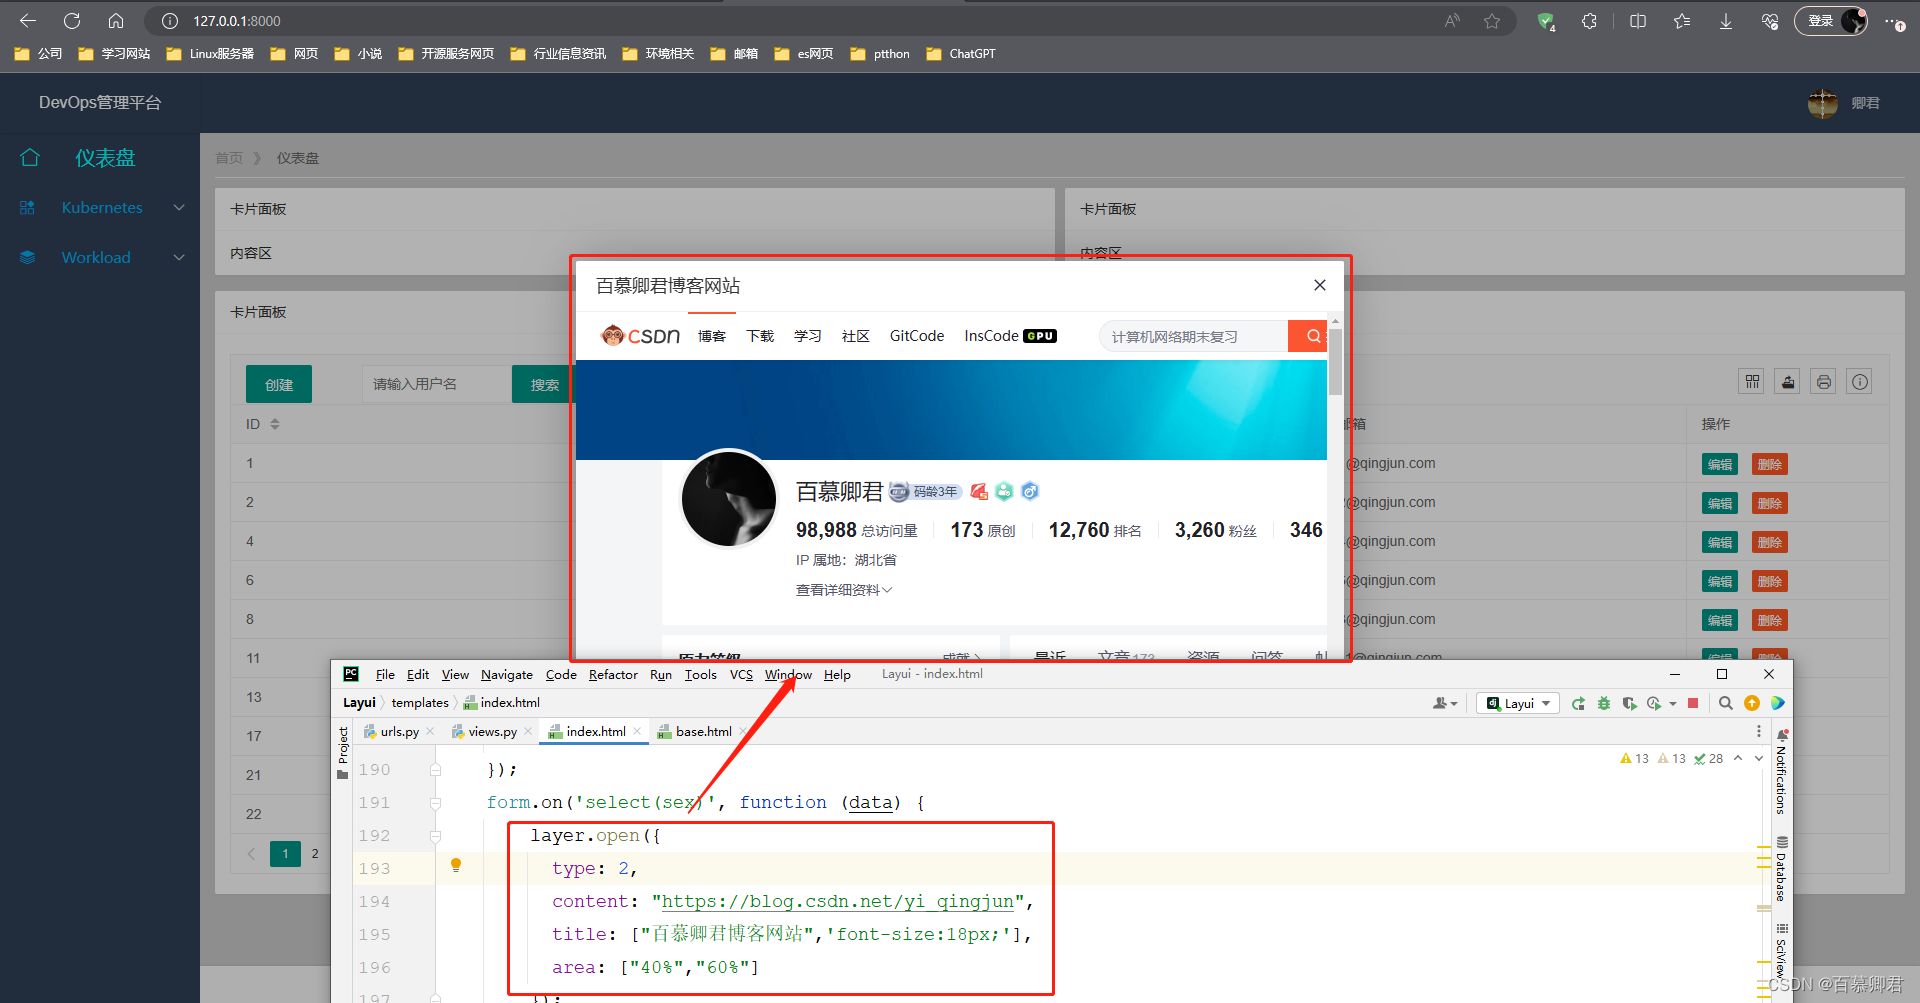Click the popup's vertical scrollbar thumb
Screen dimensions: 1920x1003
point(1335,362)
